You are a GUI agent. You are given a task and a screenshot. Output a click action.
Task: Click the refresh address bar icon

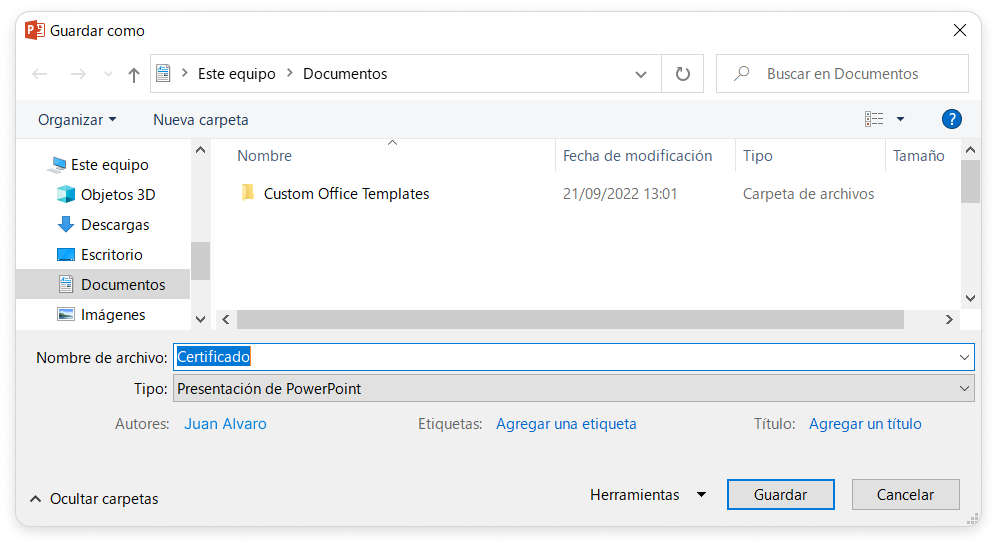click(683, 74)
